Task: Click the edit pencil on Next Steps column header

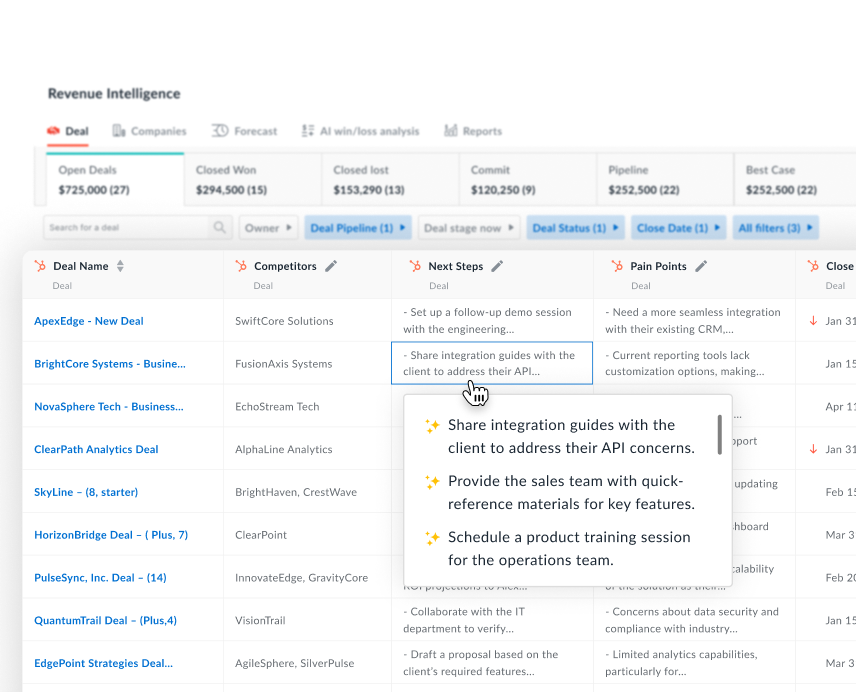Action: pos(497,267)
